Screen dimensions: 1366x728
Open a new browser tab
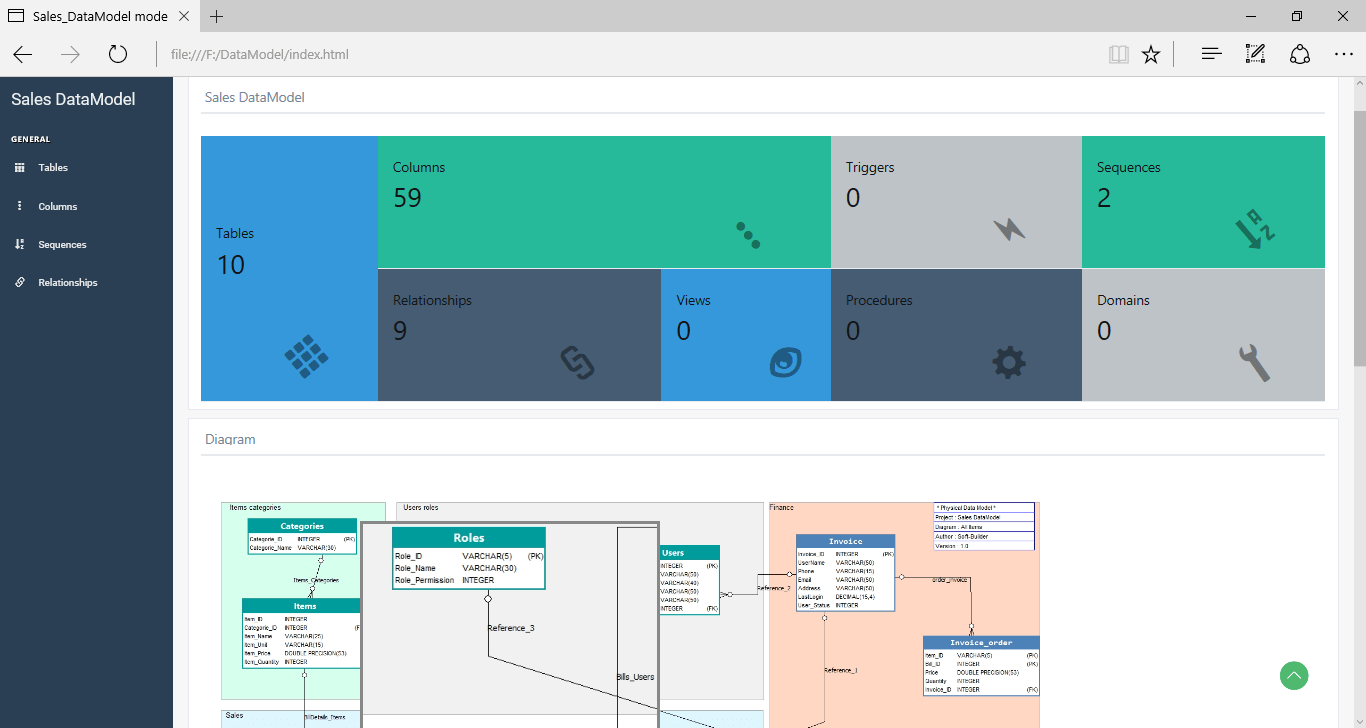point(216,16)
